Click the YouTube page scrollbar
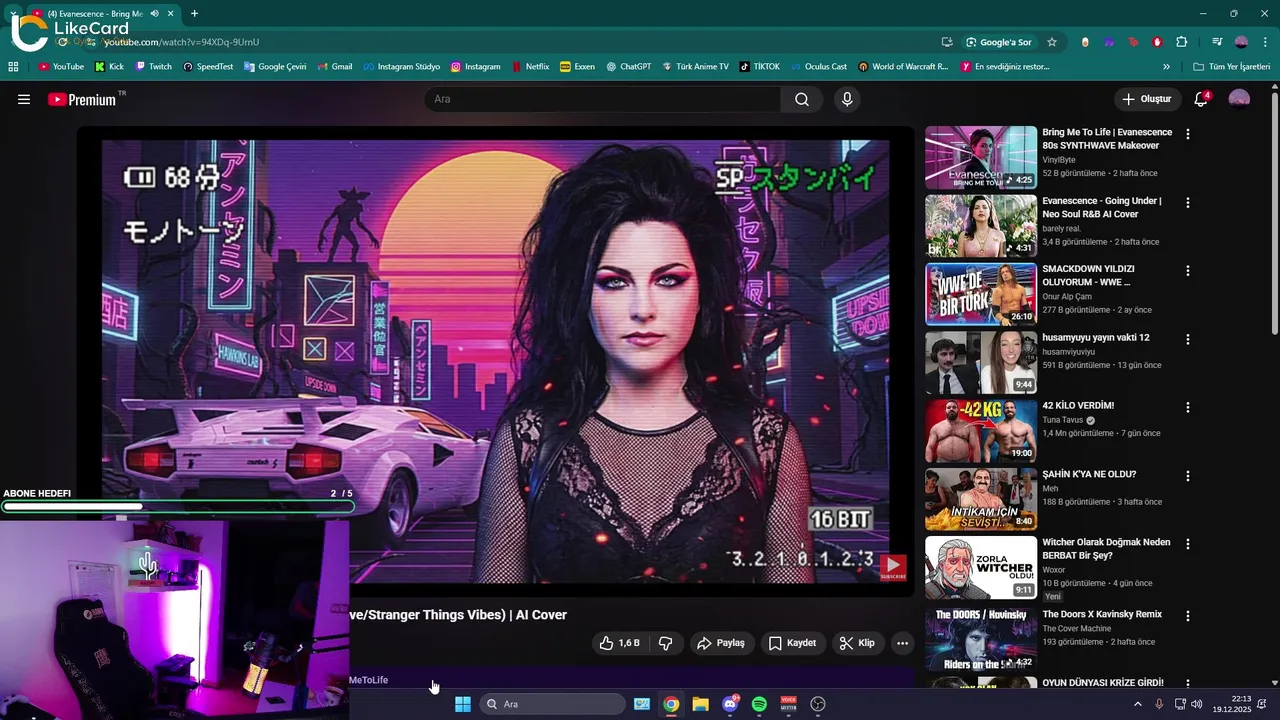1280x720 pixels. (x=1274, y=215)
